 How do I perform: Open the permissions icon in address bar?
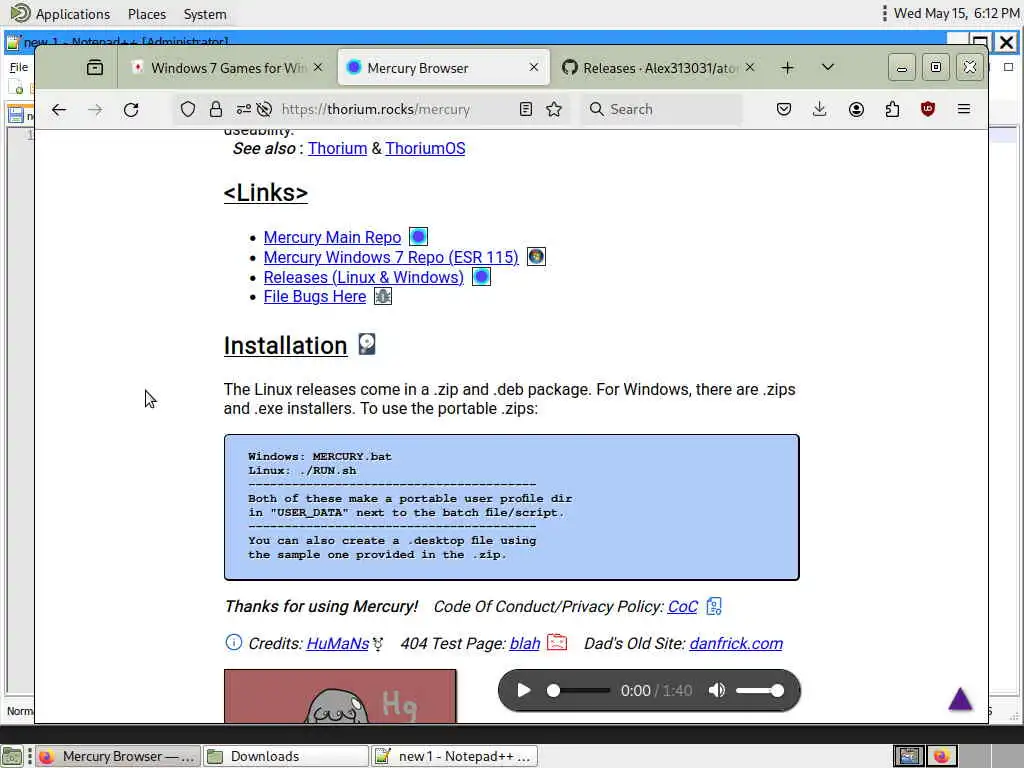[x=244, y=110]
